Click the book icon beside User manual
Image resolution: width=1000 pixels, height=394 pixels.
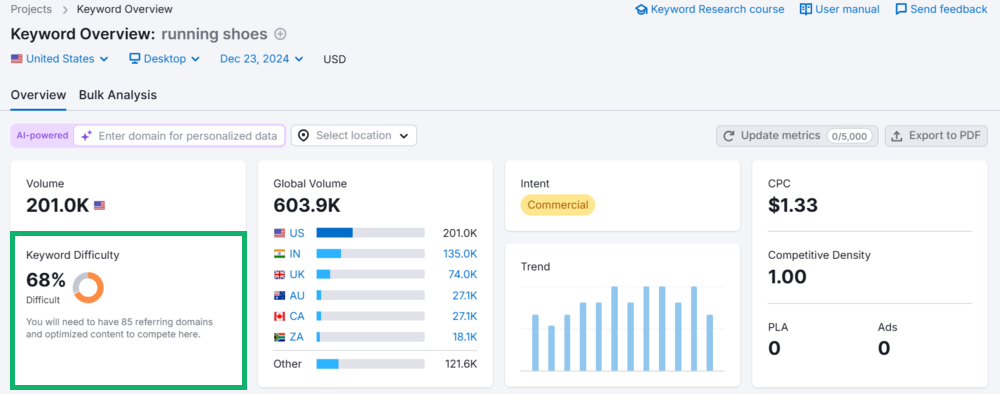[806, 9]
